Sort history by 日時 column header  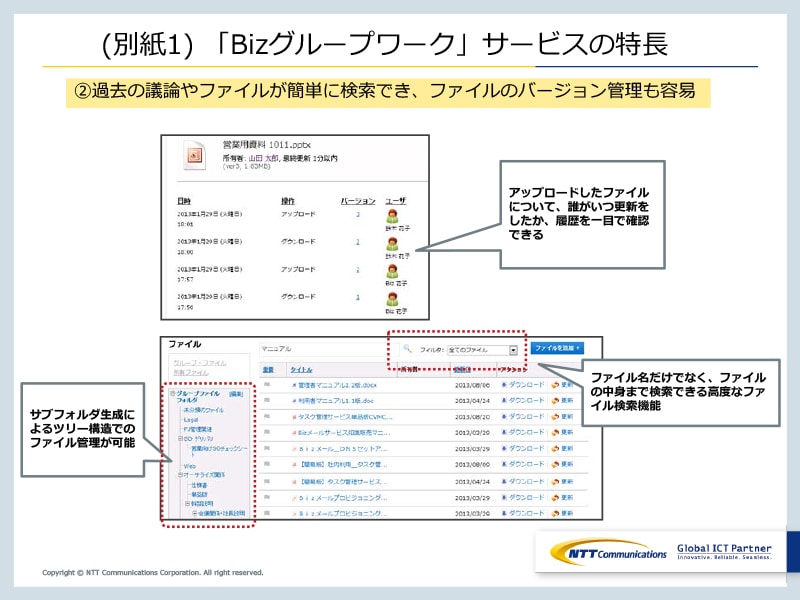(x=184, y=201)
